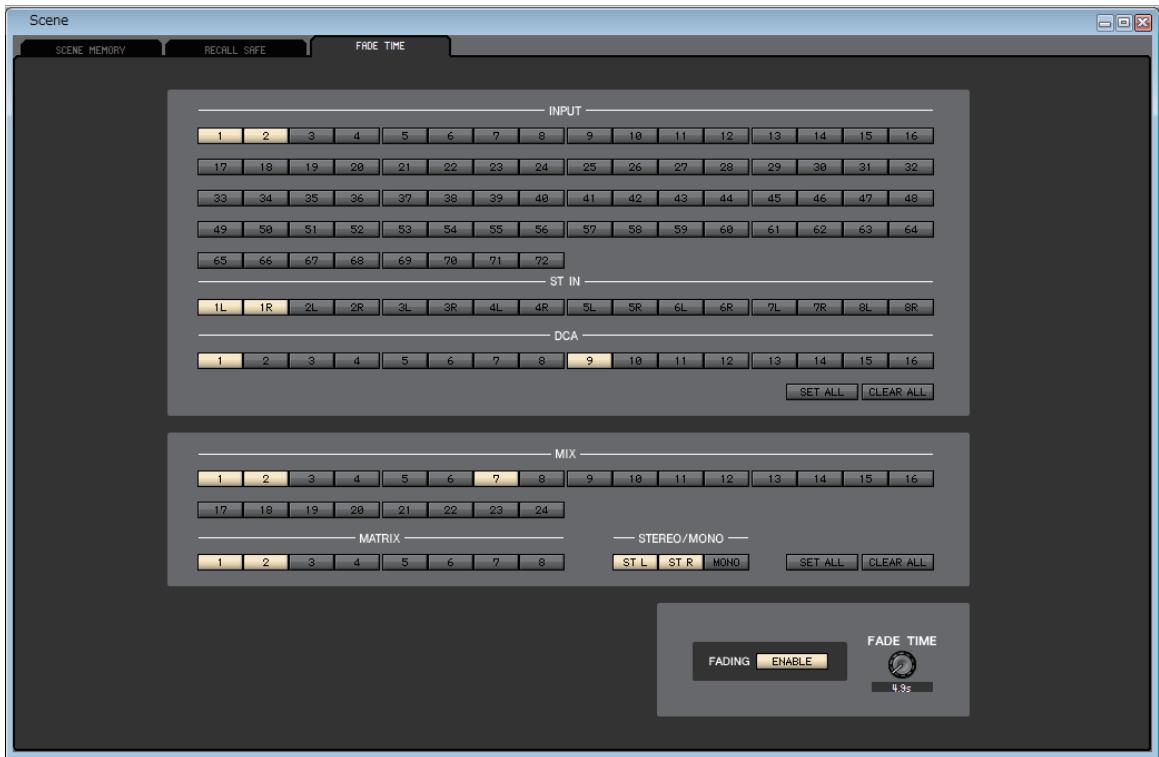
Task: Enable fade for INPUT channel 8
Action: (x=542, y=136)
